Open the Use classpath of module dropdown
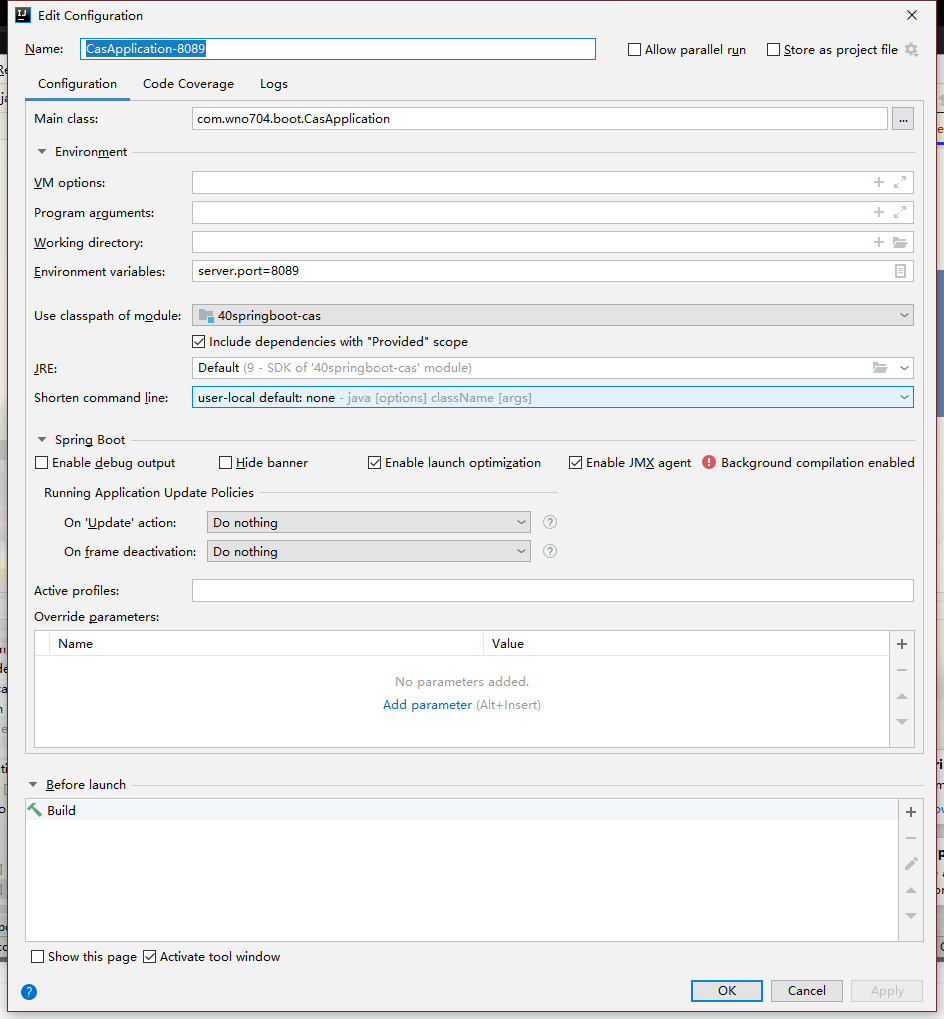 552,315
